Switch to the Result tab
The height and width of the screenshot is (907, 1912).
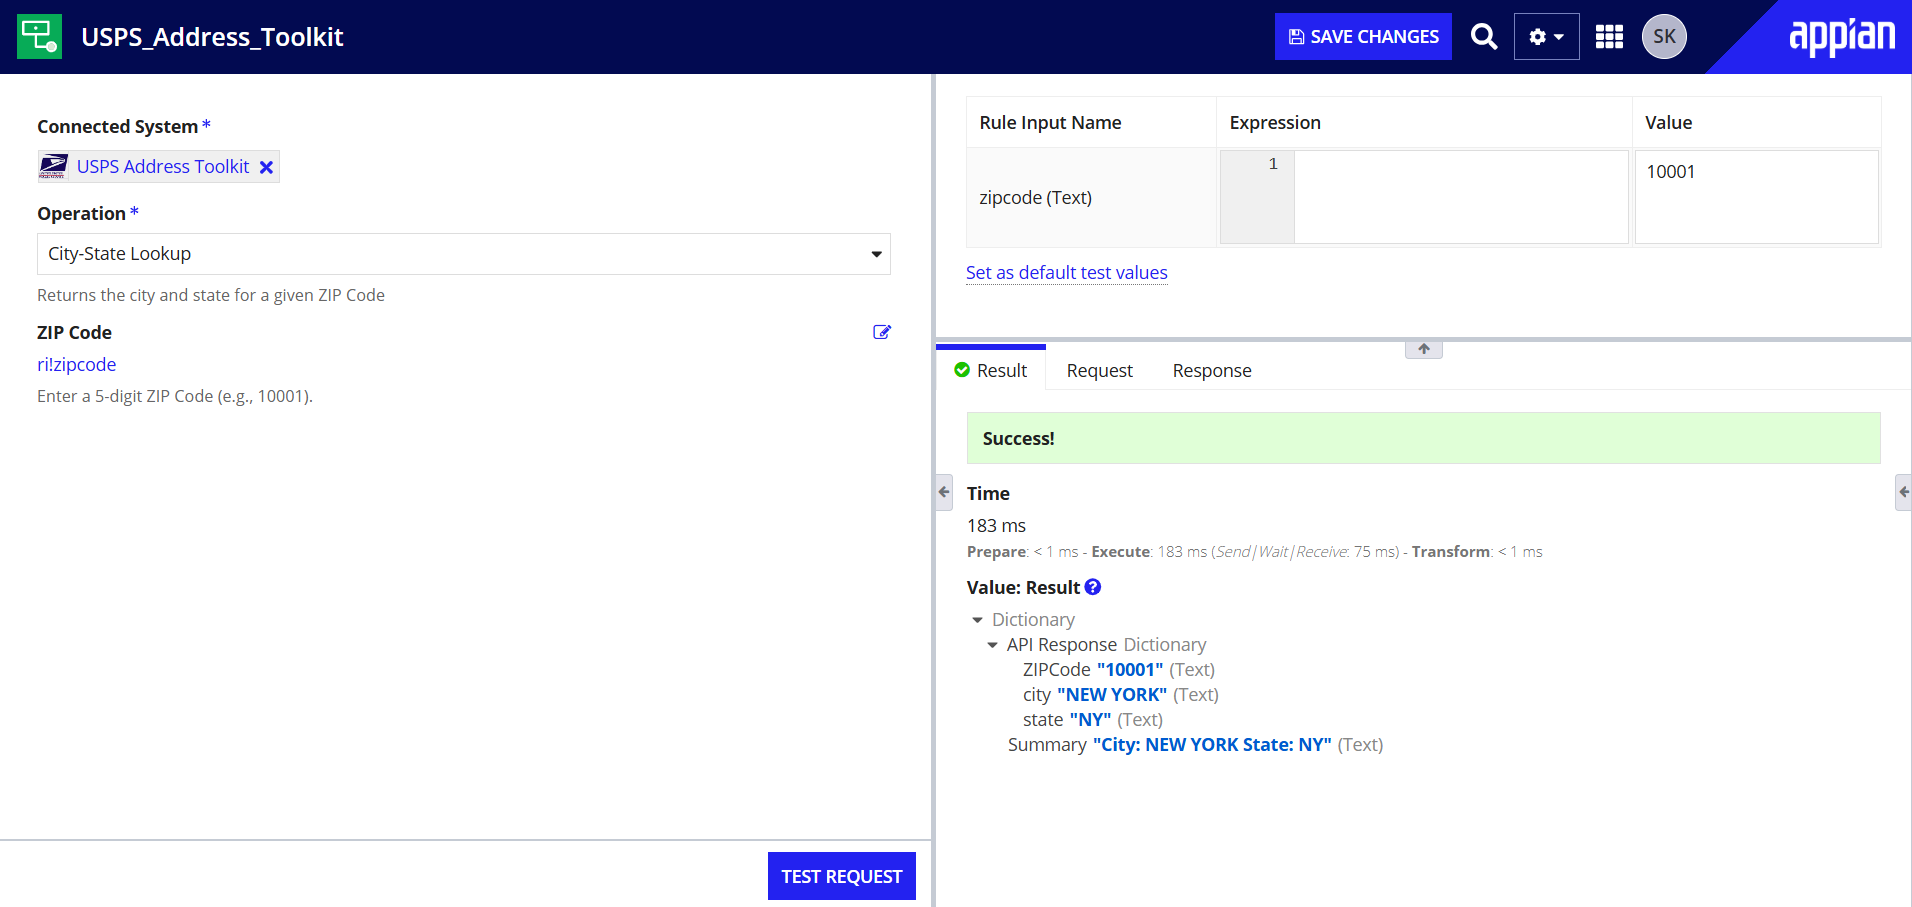[991, 370]
